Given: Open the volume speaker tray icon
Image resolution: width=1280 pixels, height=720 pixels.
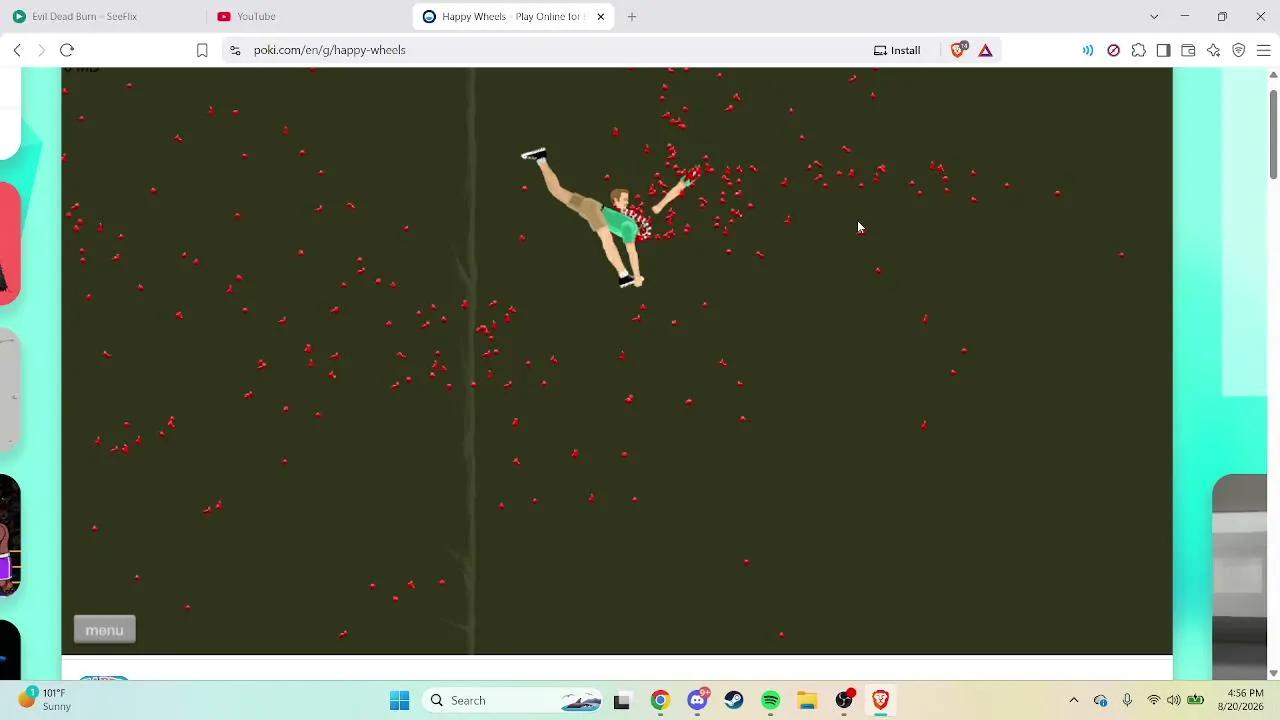Looking at the screenshot, I should (1174, 700).
